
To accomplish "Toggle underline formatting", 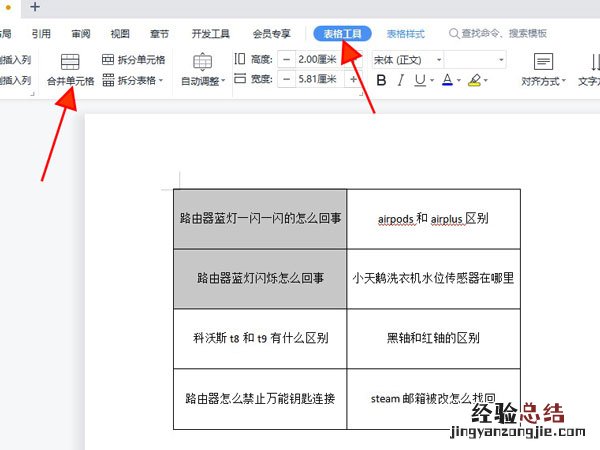I will (420, 80).
